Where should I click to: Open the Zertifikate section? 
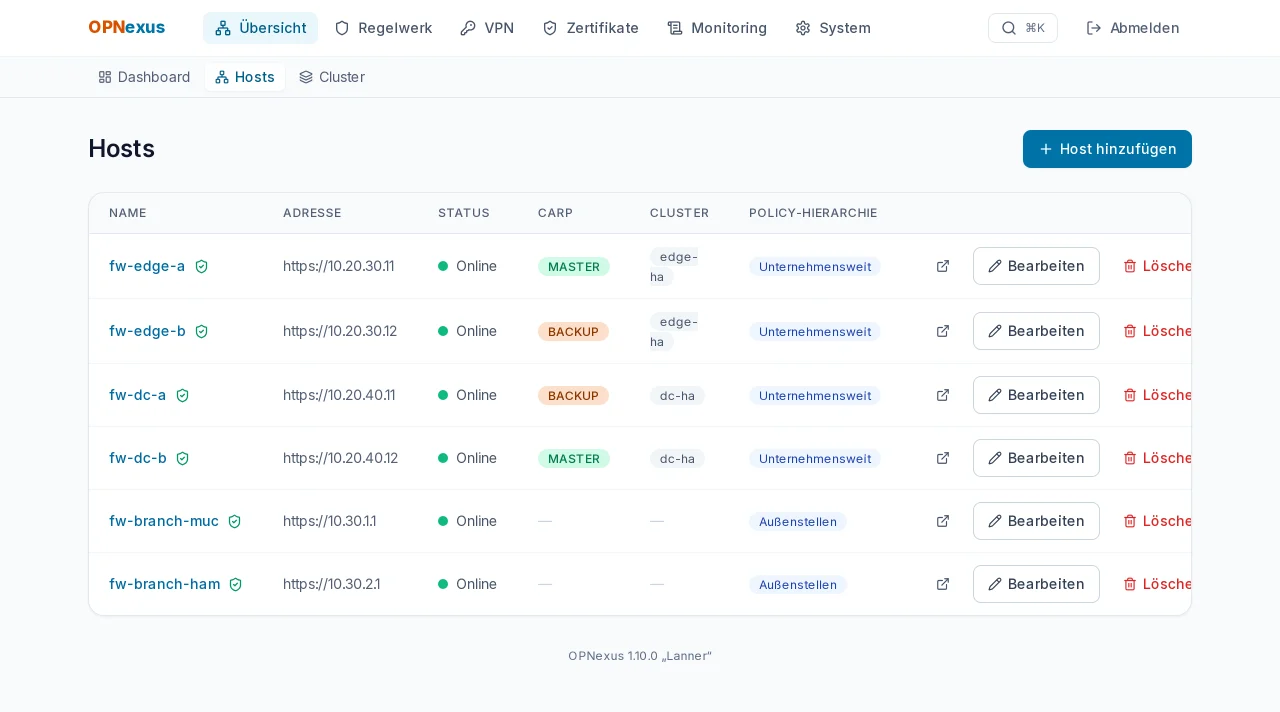(590, 28)
